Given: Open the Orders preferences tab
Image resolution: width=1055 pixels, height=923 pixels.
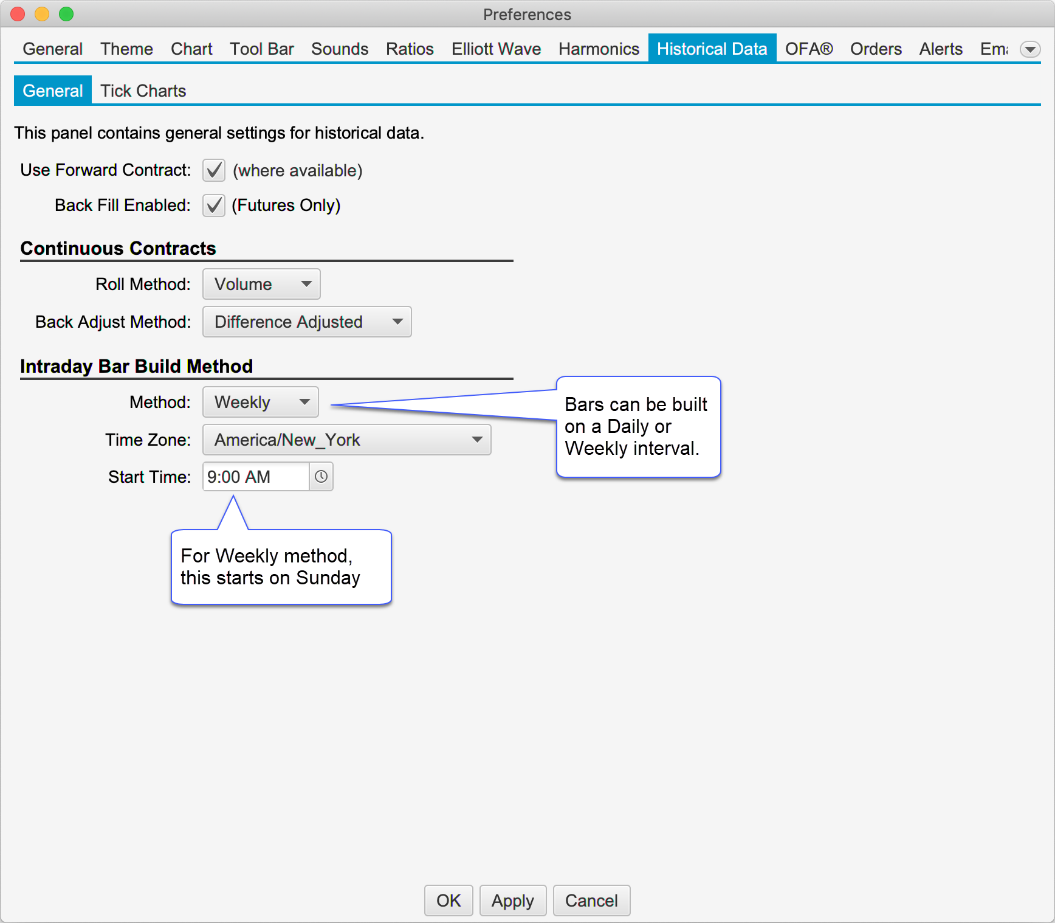Looking at the screenshot, I should 876,49.
